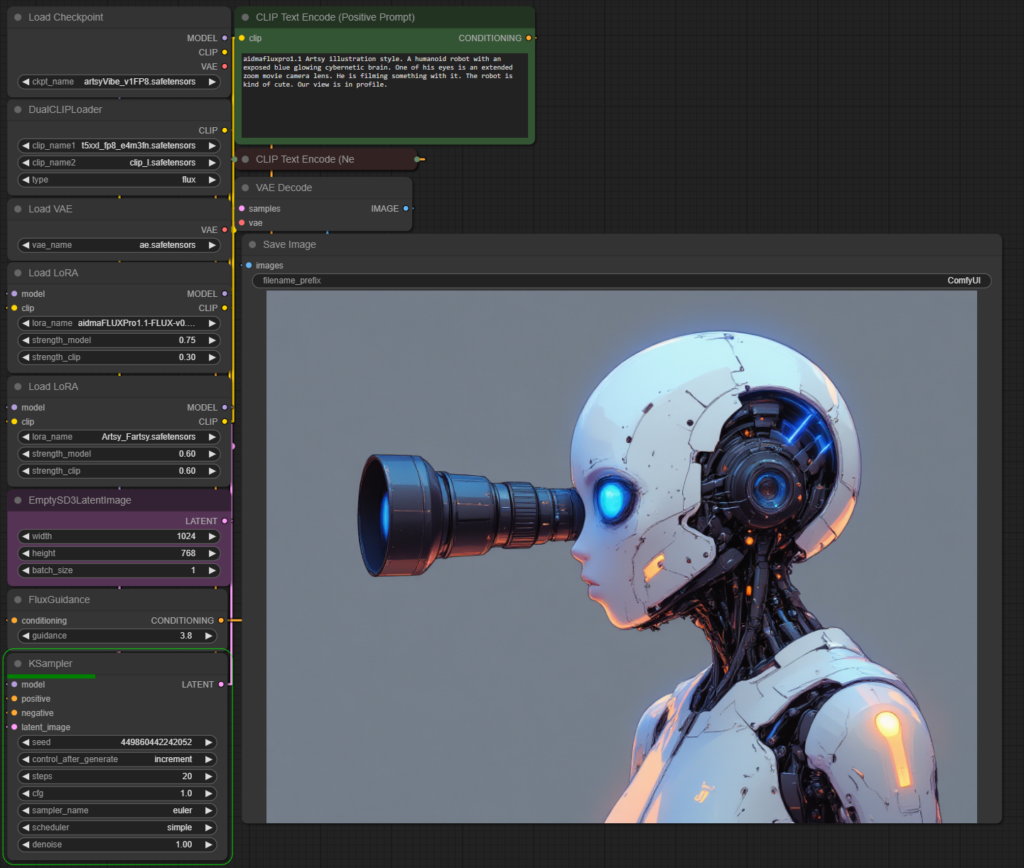The image size is (1024, 868).
Task: Open scheduler simple dropdown
Action: [118, 828]
